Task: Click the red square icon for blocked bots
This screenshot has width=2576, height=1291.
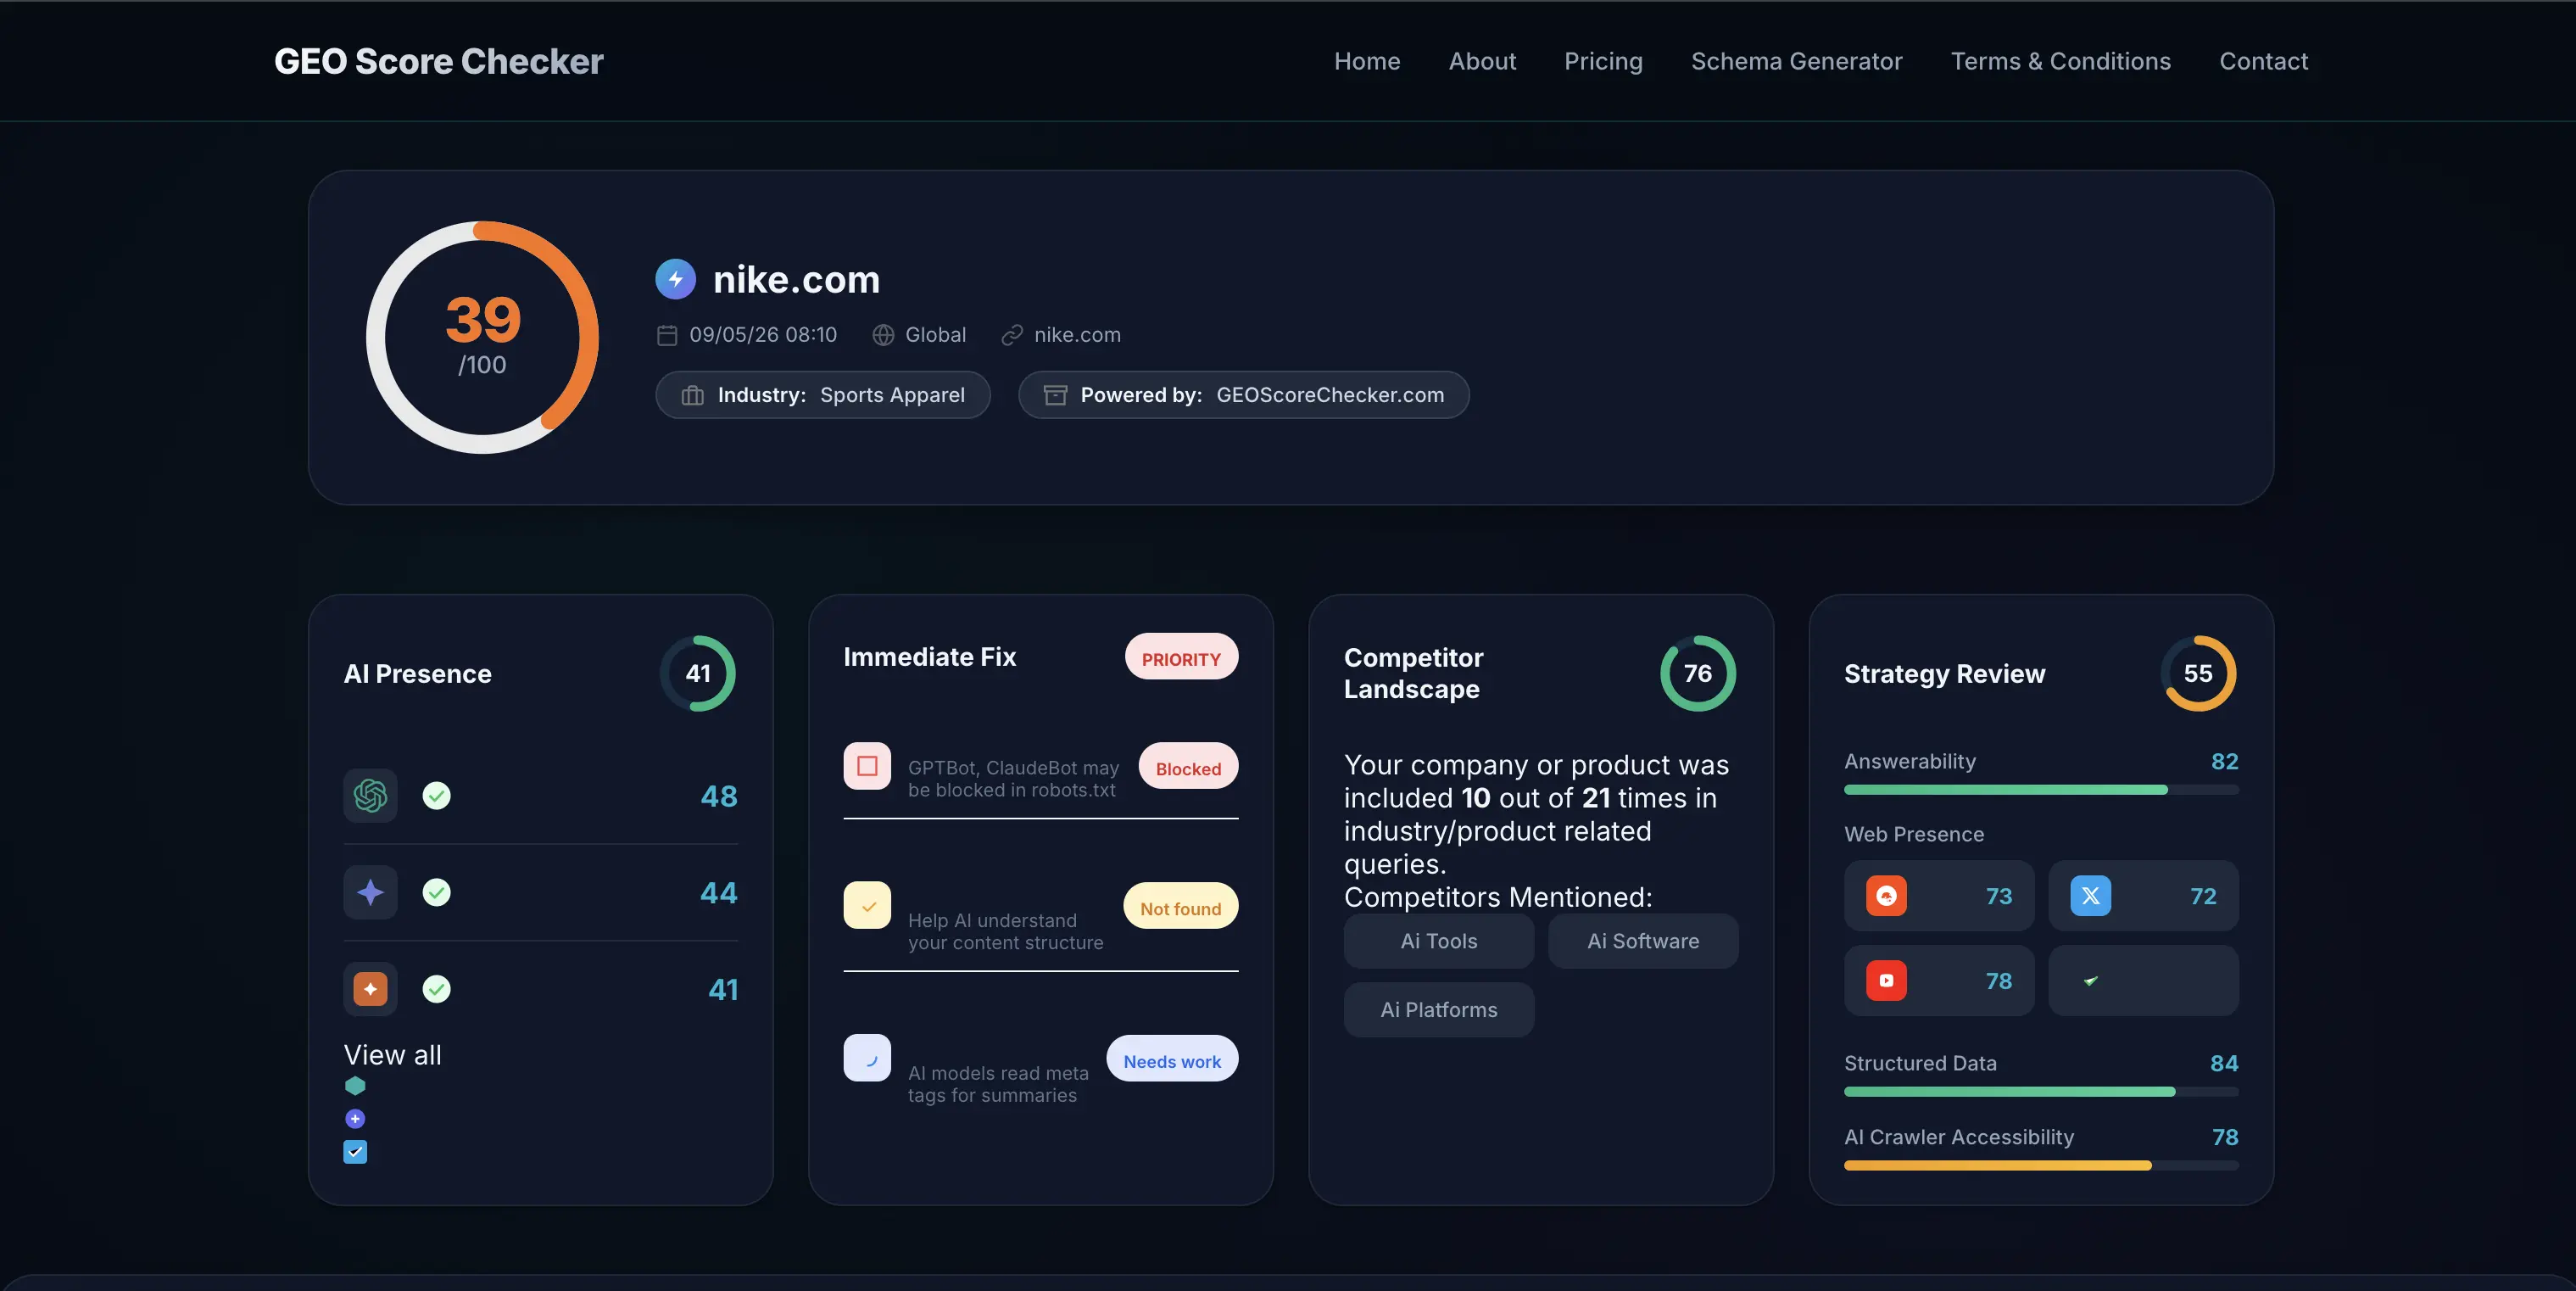Action: point(867,766)
